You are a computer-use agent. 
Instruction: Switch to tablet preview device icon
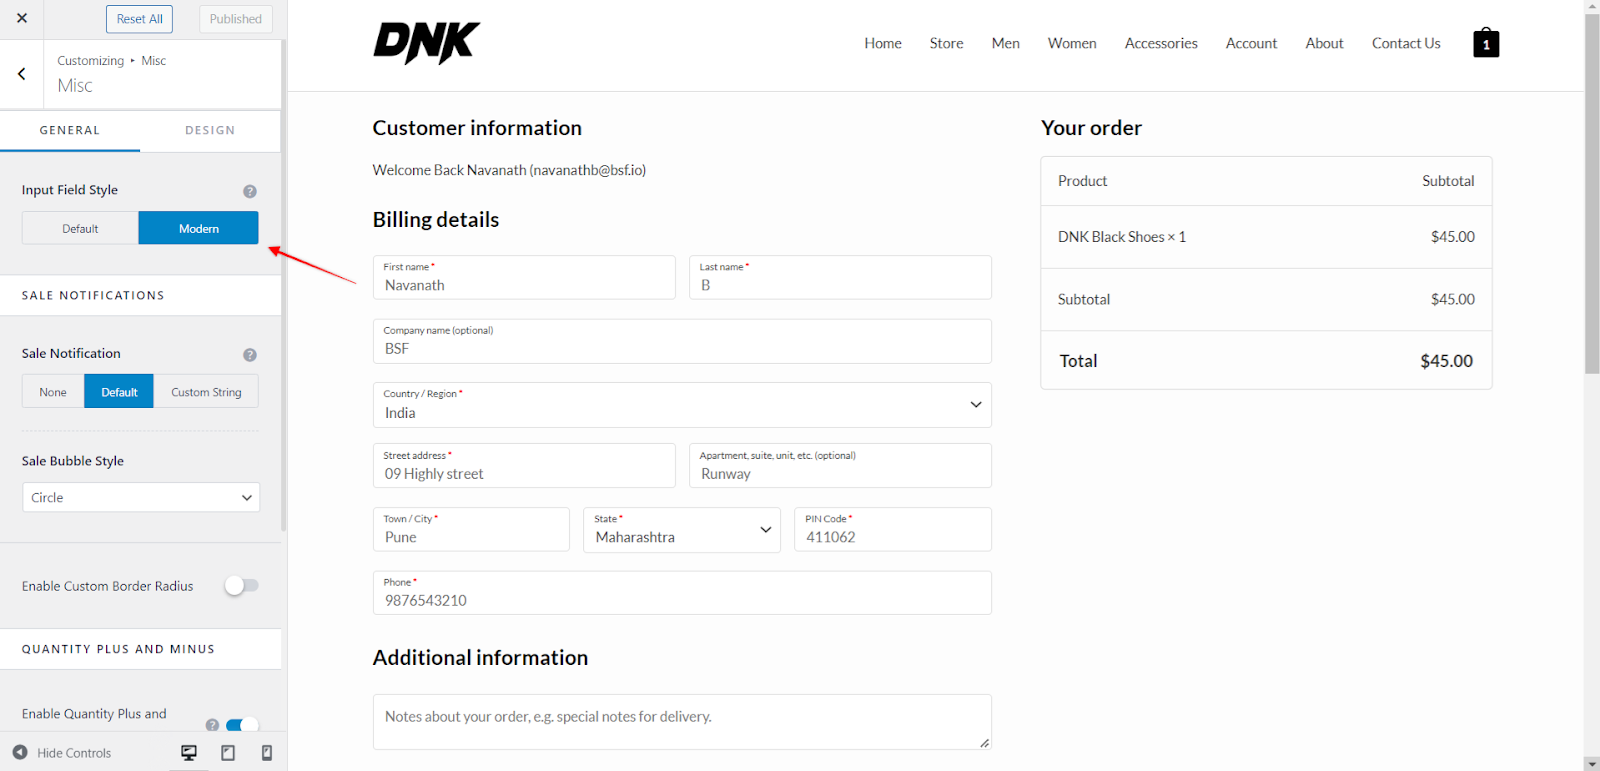point(228,753)
